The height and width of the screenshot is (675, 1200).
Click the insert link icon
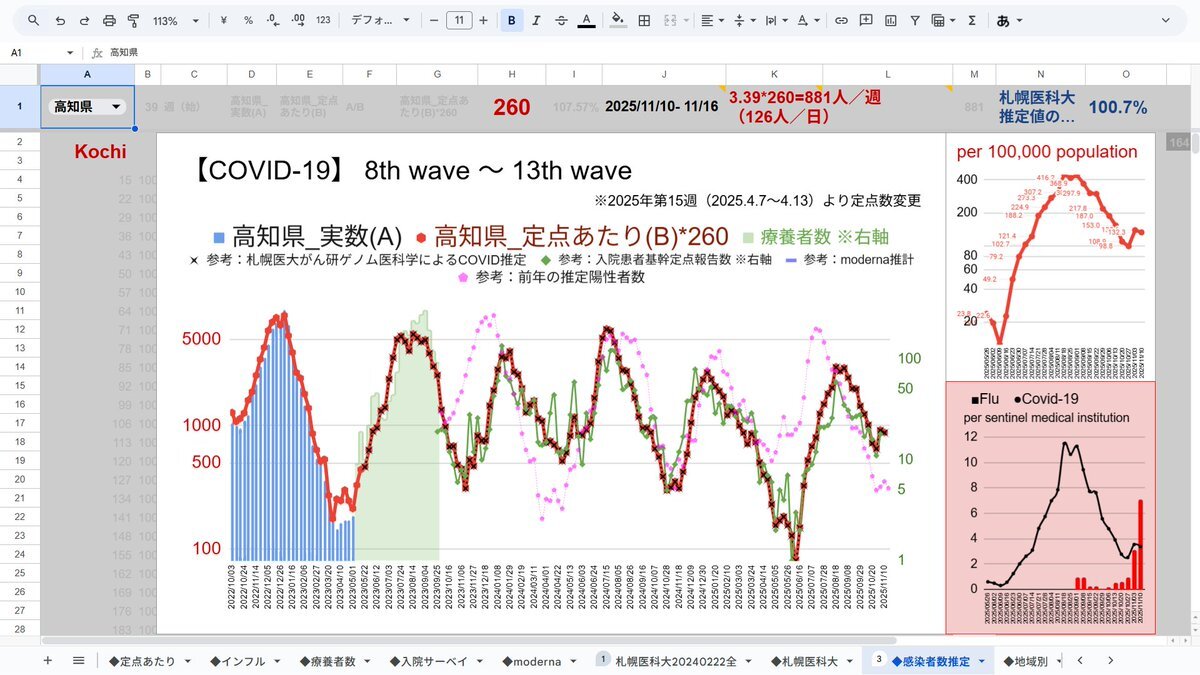coord(841,20)
